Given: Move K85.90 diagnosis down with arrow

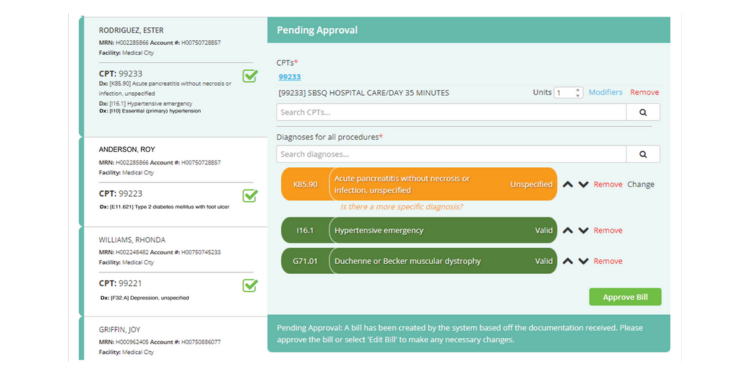Looking at the screenshot, I should [583, 185].
